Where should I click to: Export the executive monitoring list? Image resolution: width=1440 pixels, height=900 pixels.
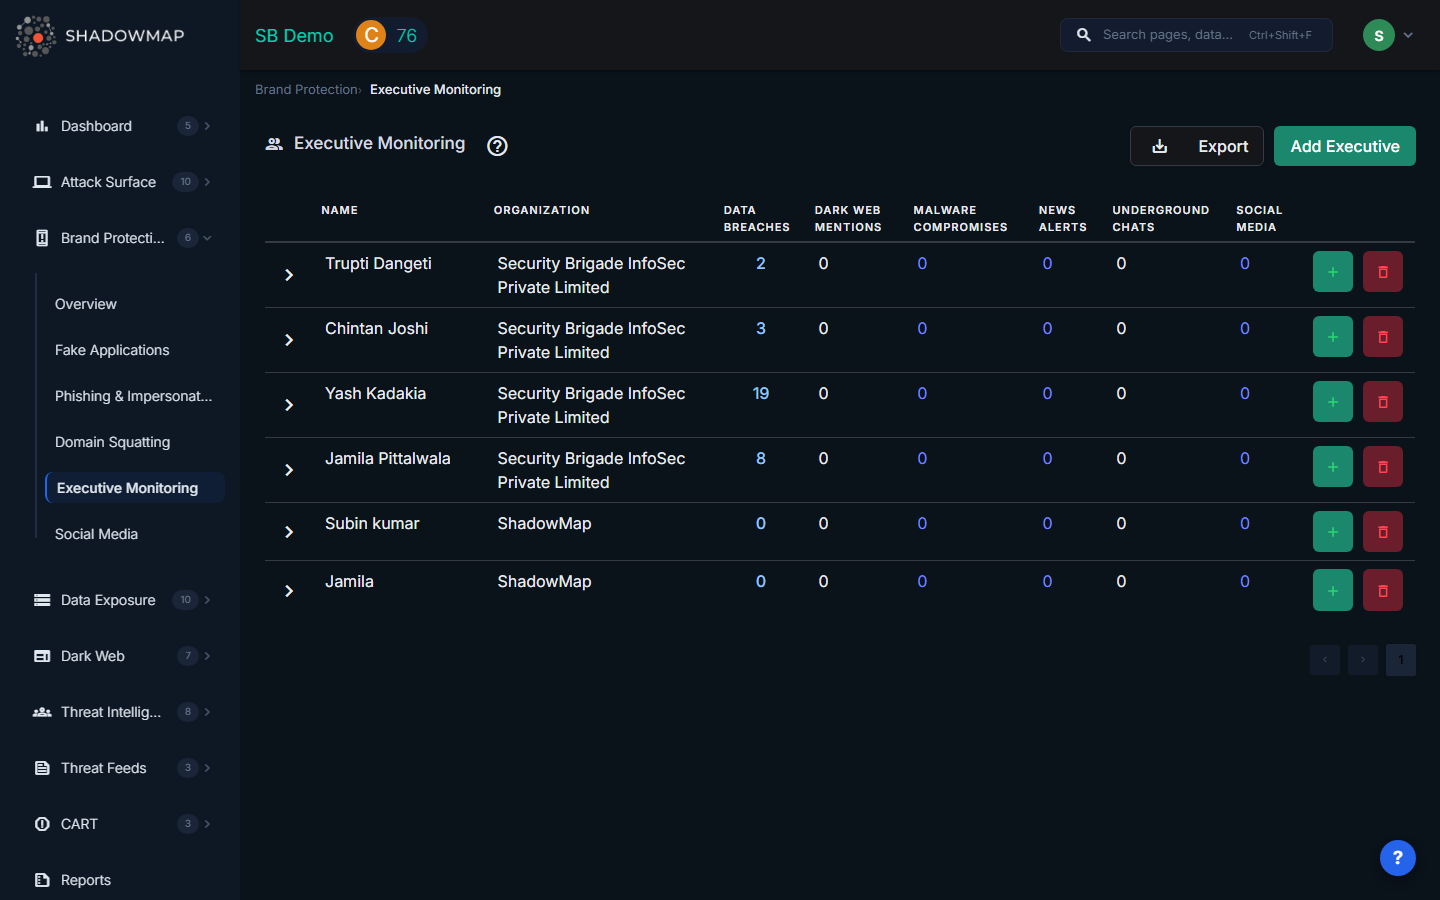click(x=1197, y=146)
